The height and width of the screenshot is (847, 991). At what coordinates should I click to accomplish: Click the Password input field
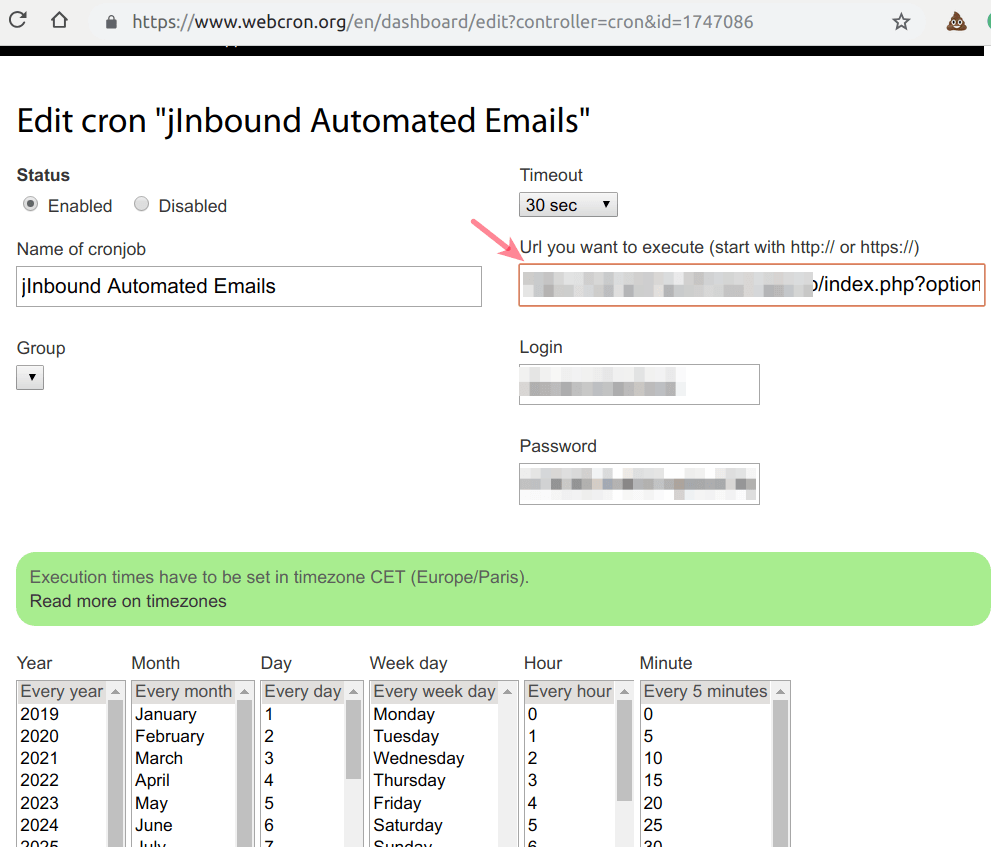click(639, 484)
